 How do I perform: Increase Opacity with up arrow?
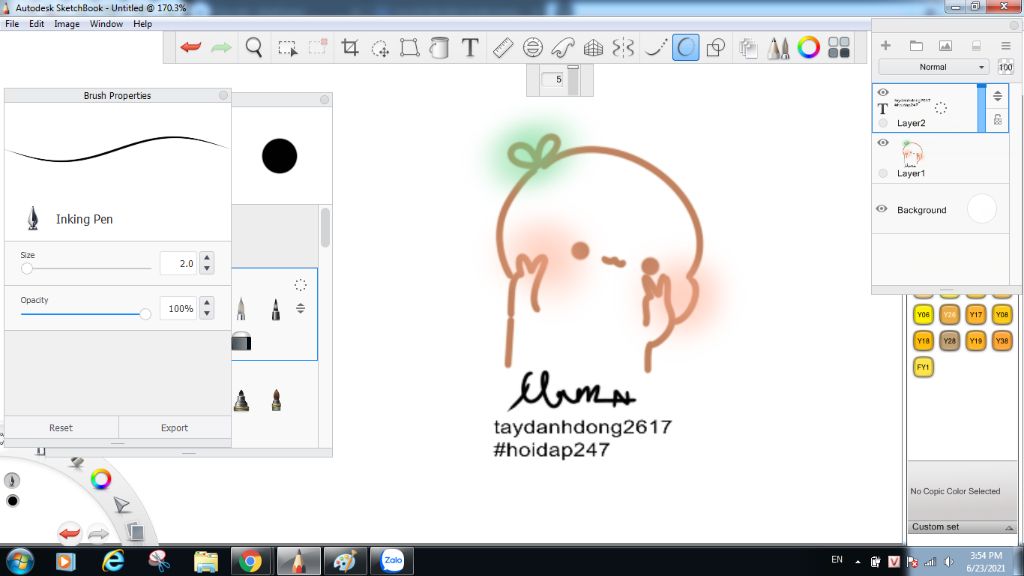pos(207,303)
